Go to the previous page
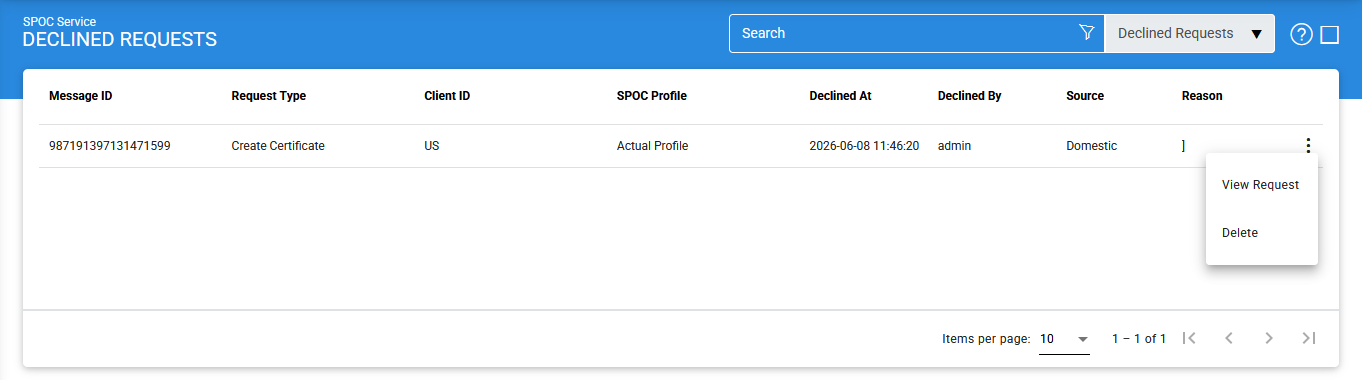 tap(1229, 338)
